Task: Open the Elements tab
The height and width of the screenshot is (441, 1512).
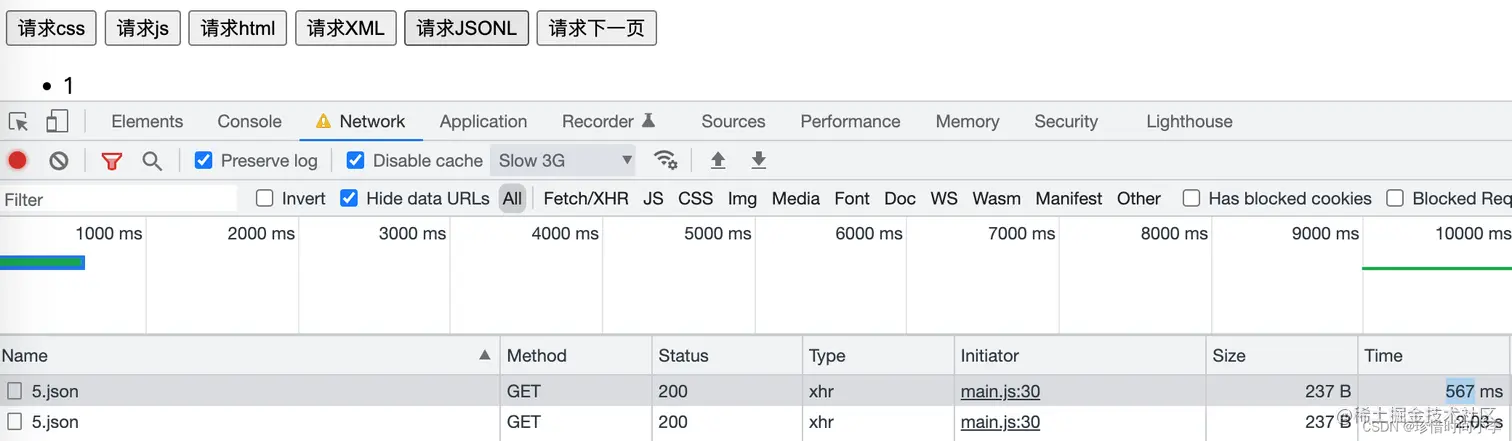Action: [x=147, y=121]
